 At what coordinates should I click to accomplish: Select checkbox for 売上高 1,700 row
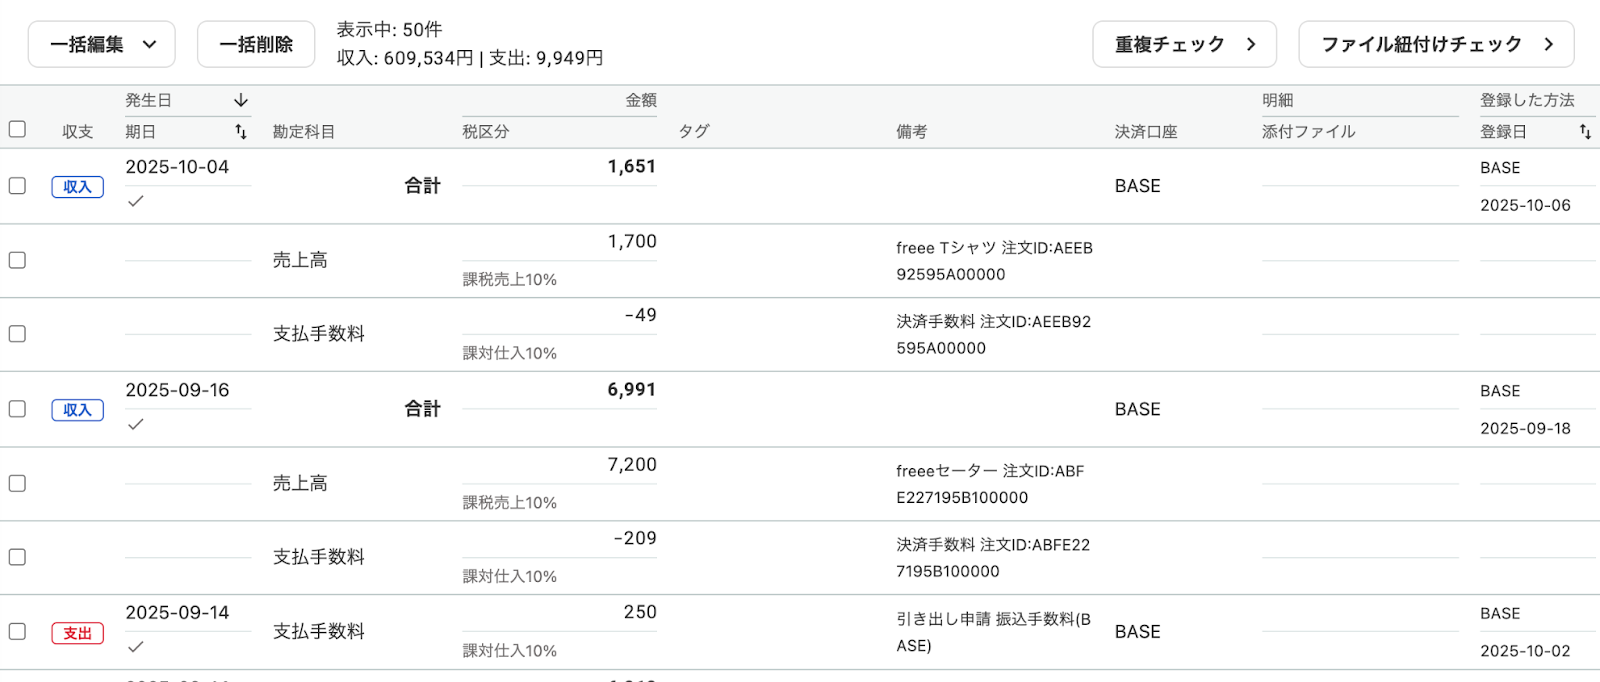coord(17,260)
